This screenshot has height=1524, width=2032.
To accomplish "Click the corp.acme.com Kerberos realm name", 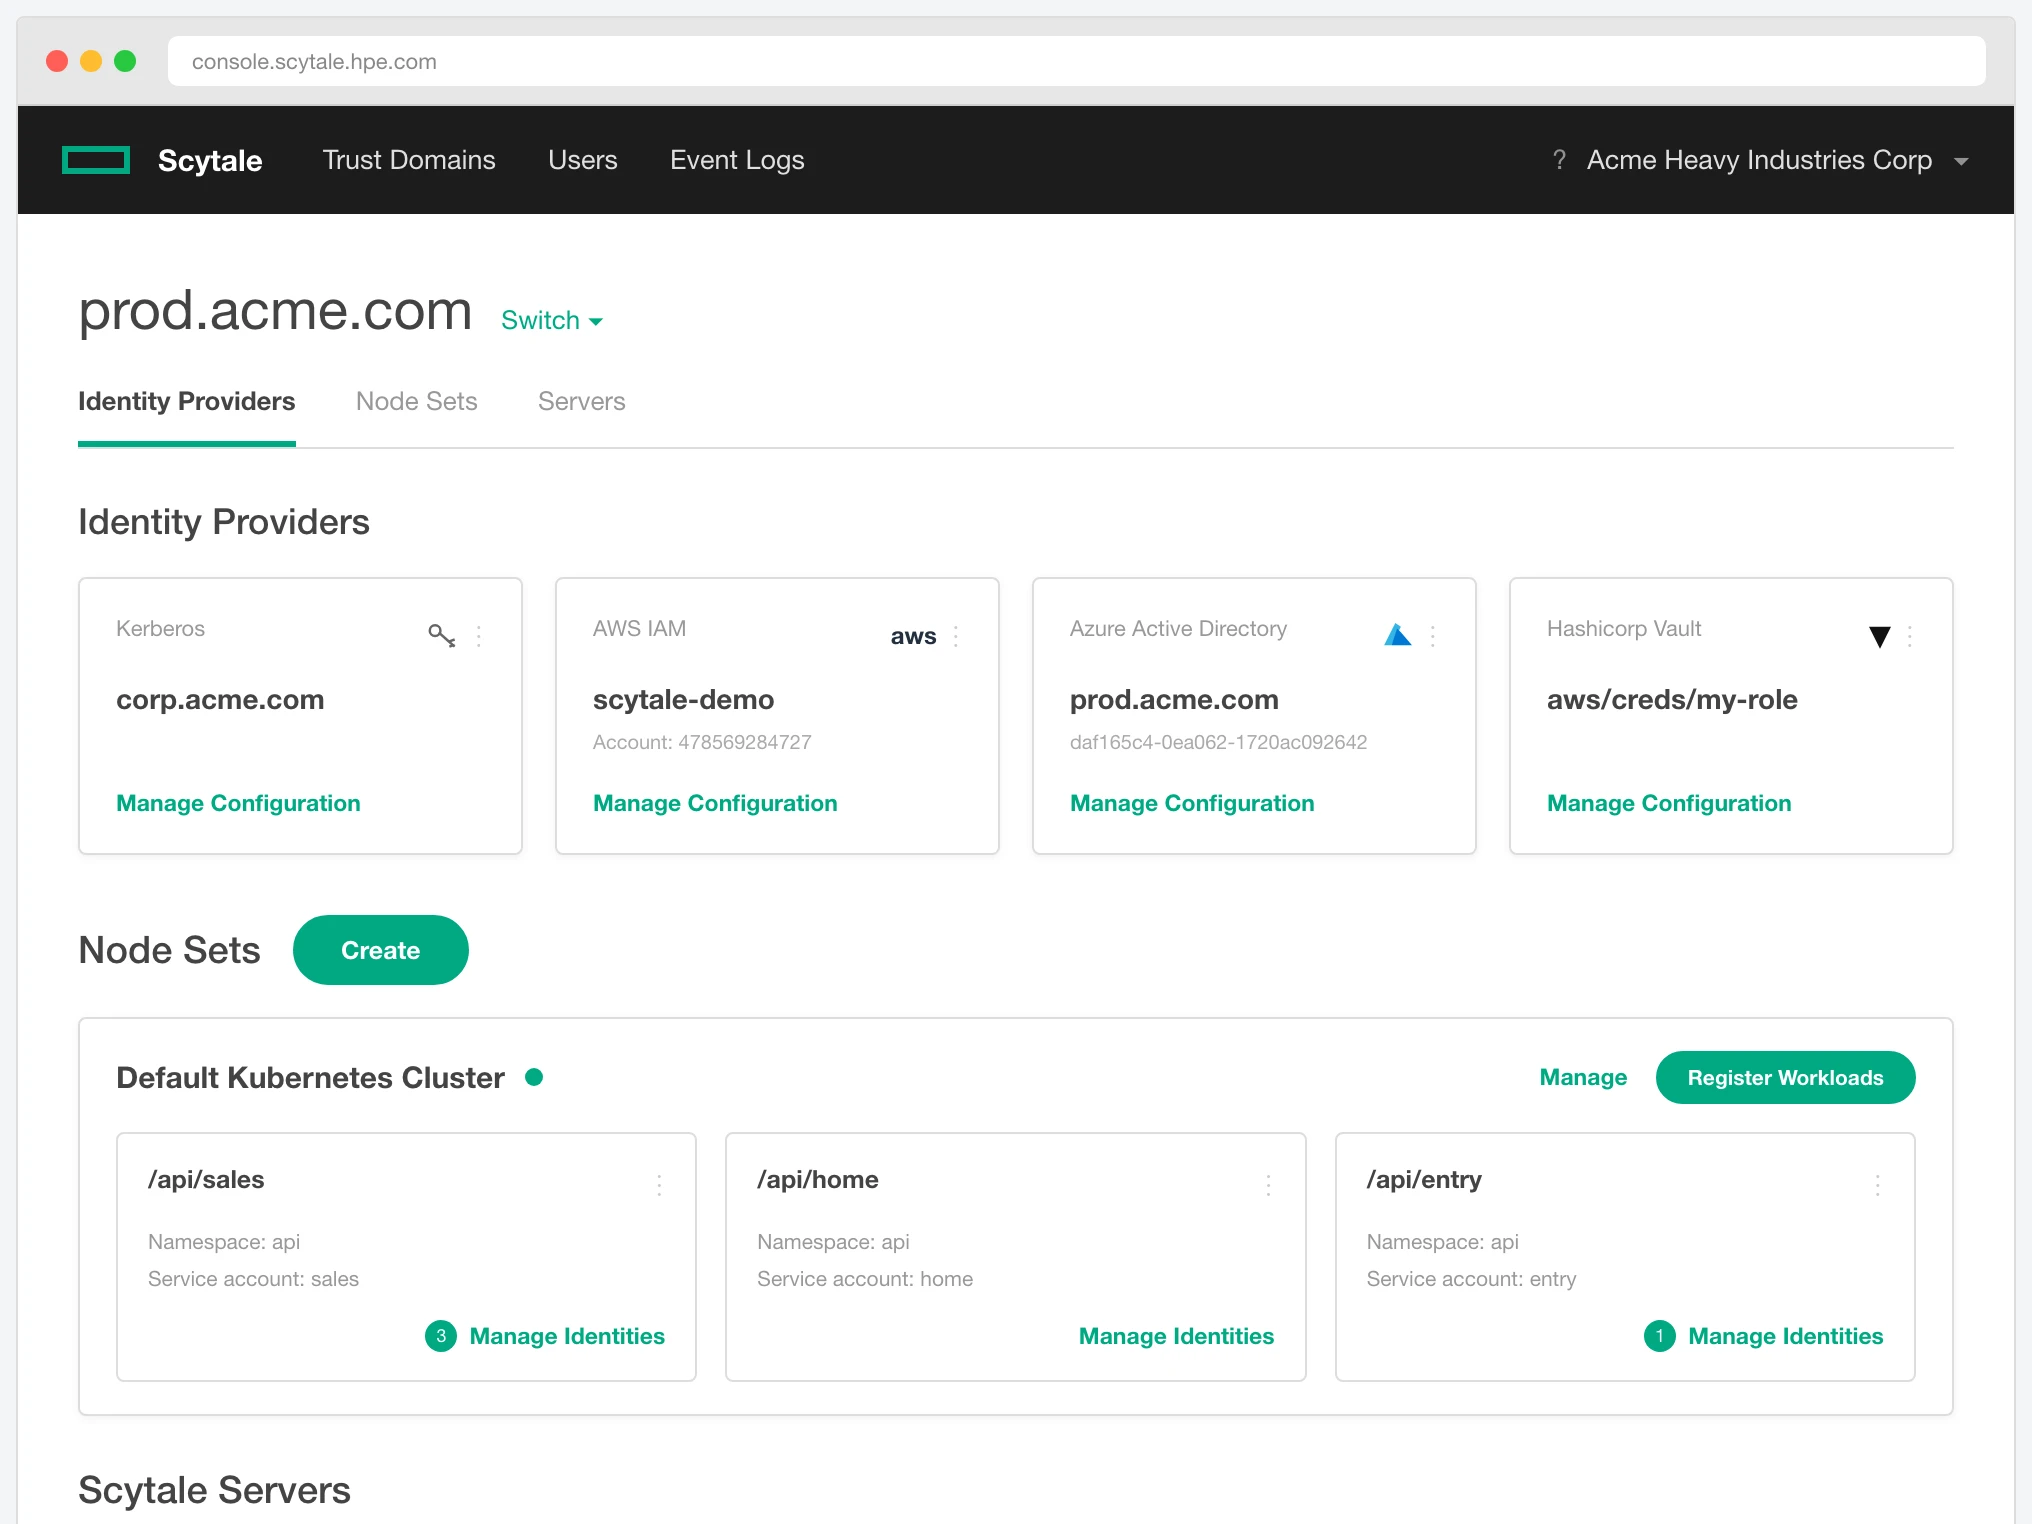I will point(220,699).
